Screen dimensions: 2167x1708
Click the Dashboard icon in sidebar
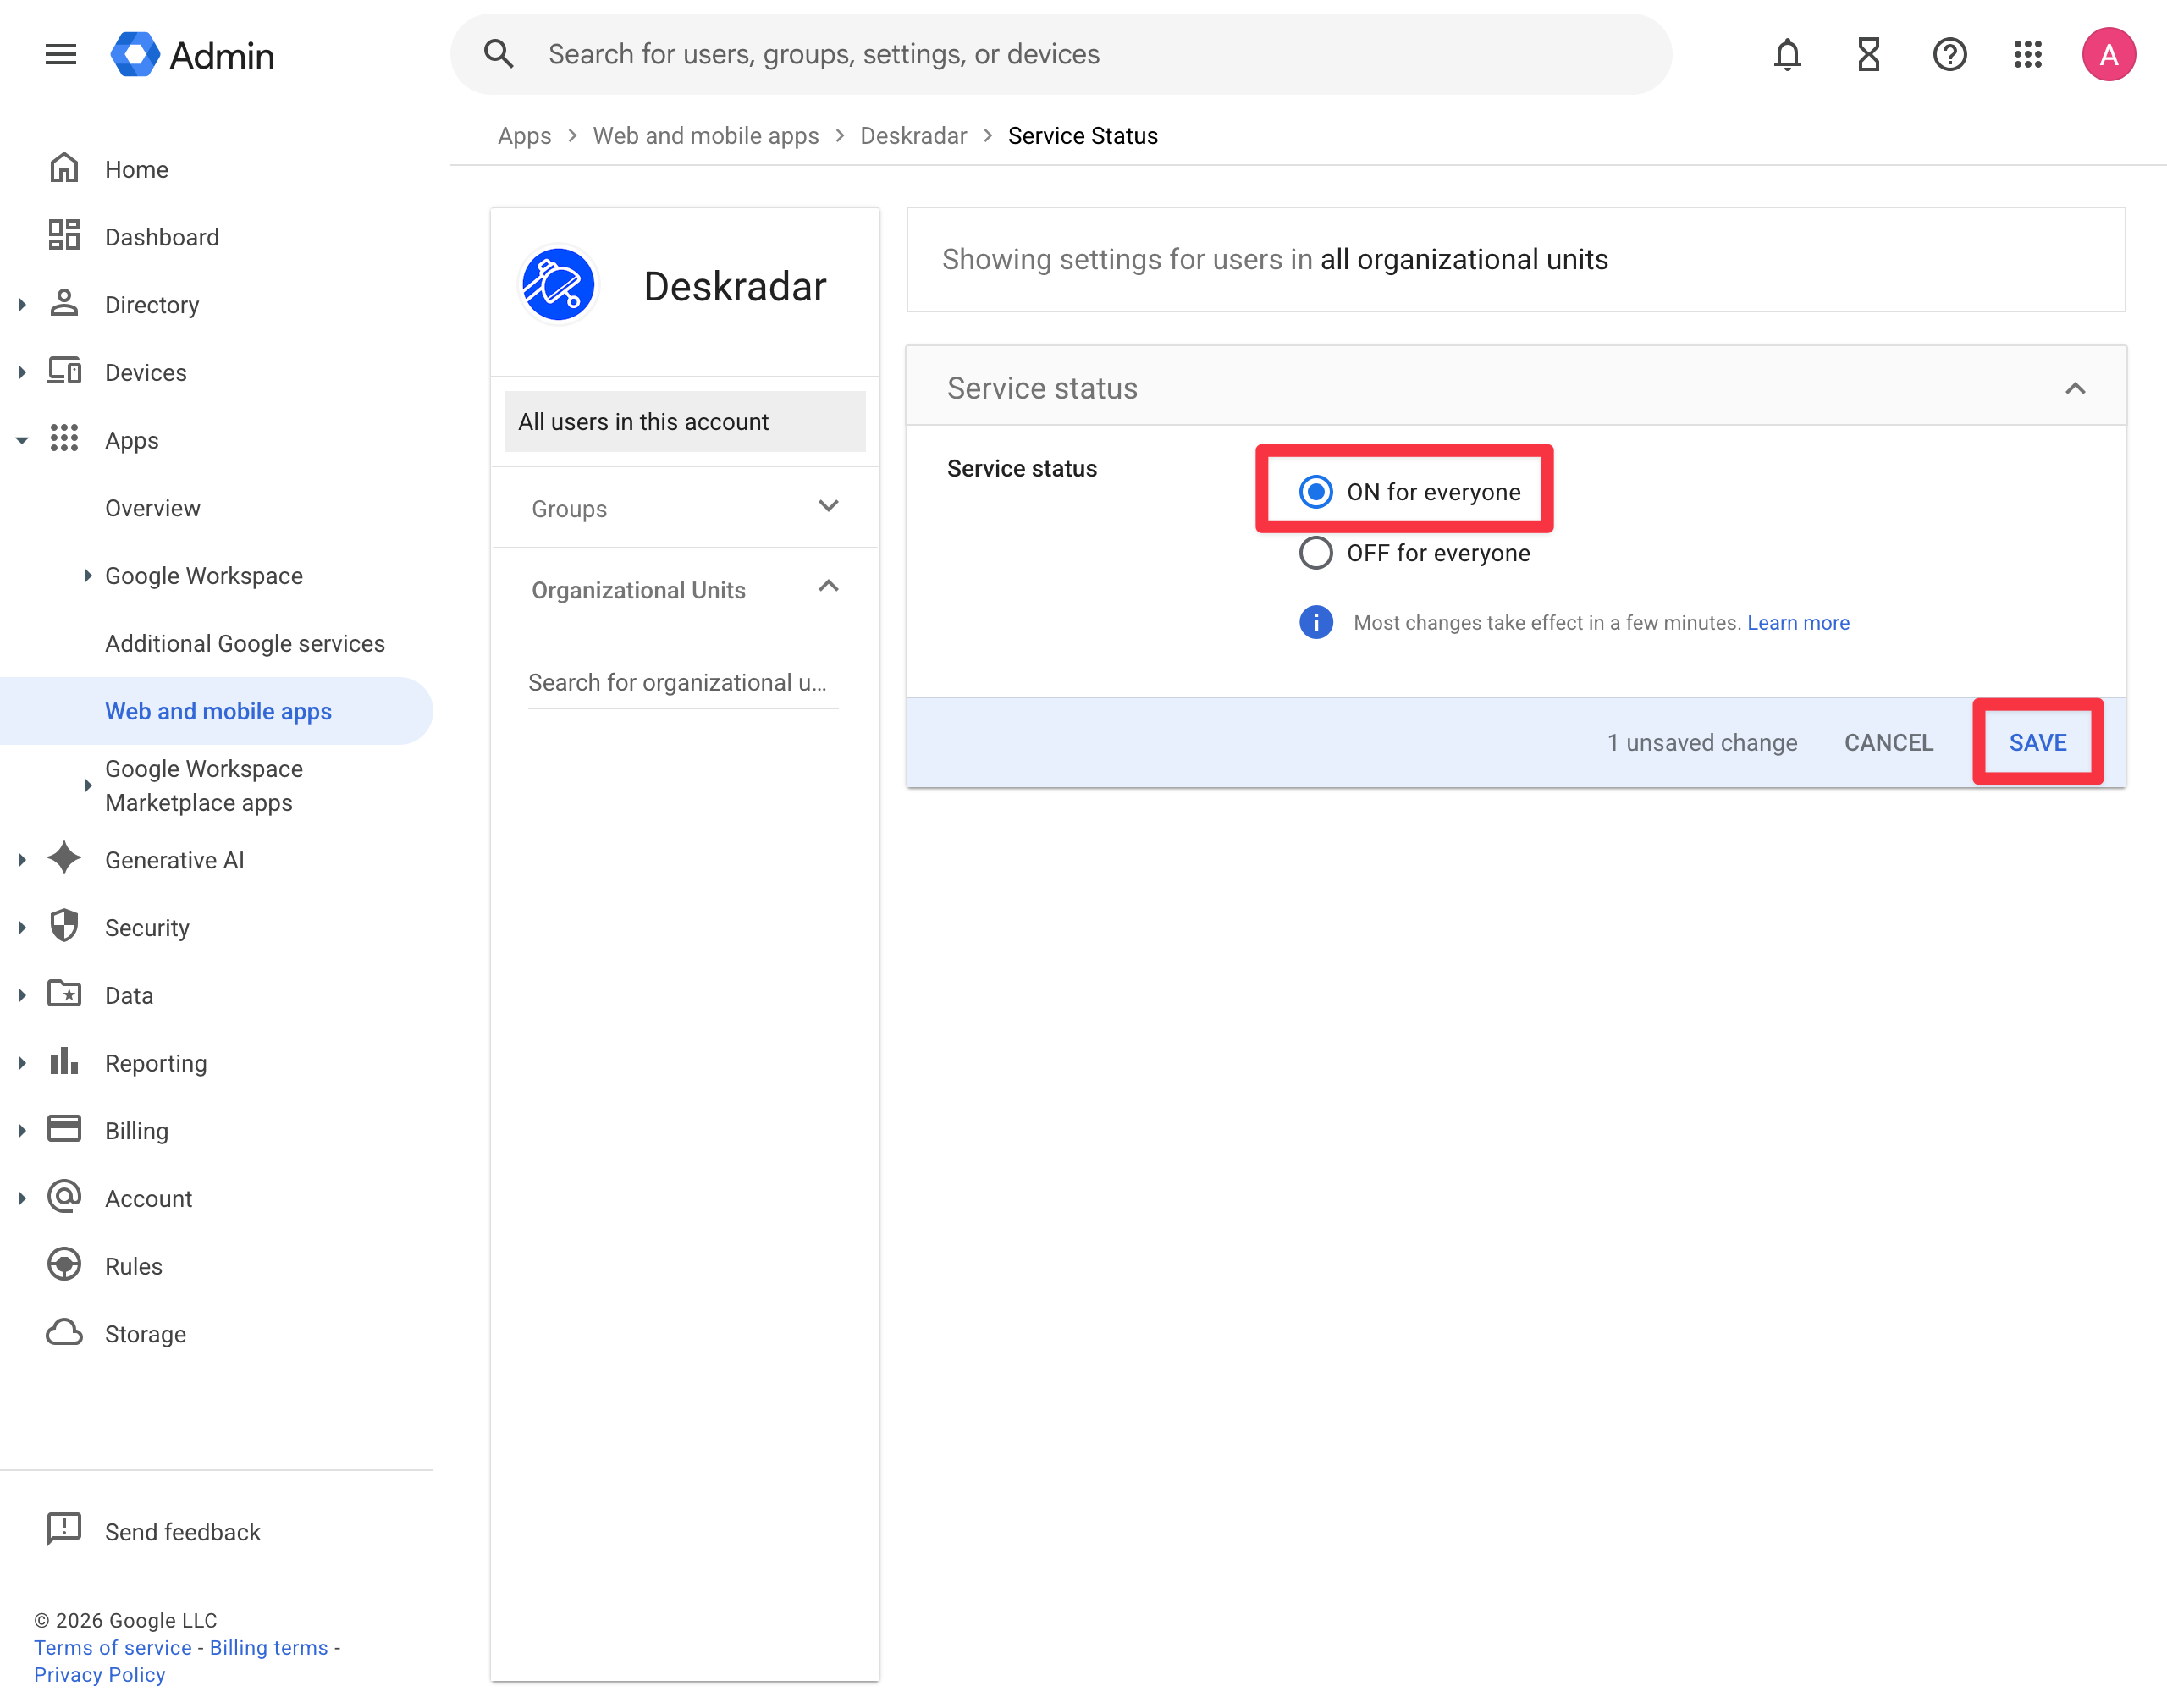click(64, 236)
